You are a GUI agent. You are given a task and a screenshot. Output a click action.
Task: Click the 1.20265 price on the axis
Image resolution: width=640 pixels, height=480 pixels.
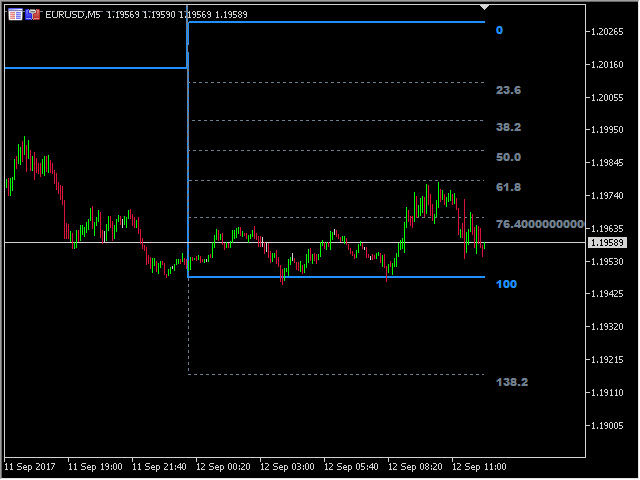(609, 31)
